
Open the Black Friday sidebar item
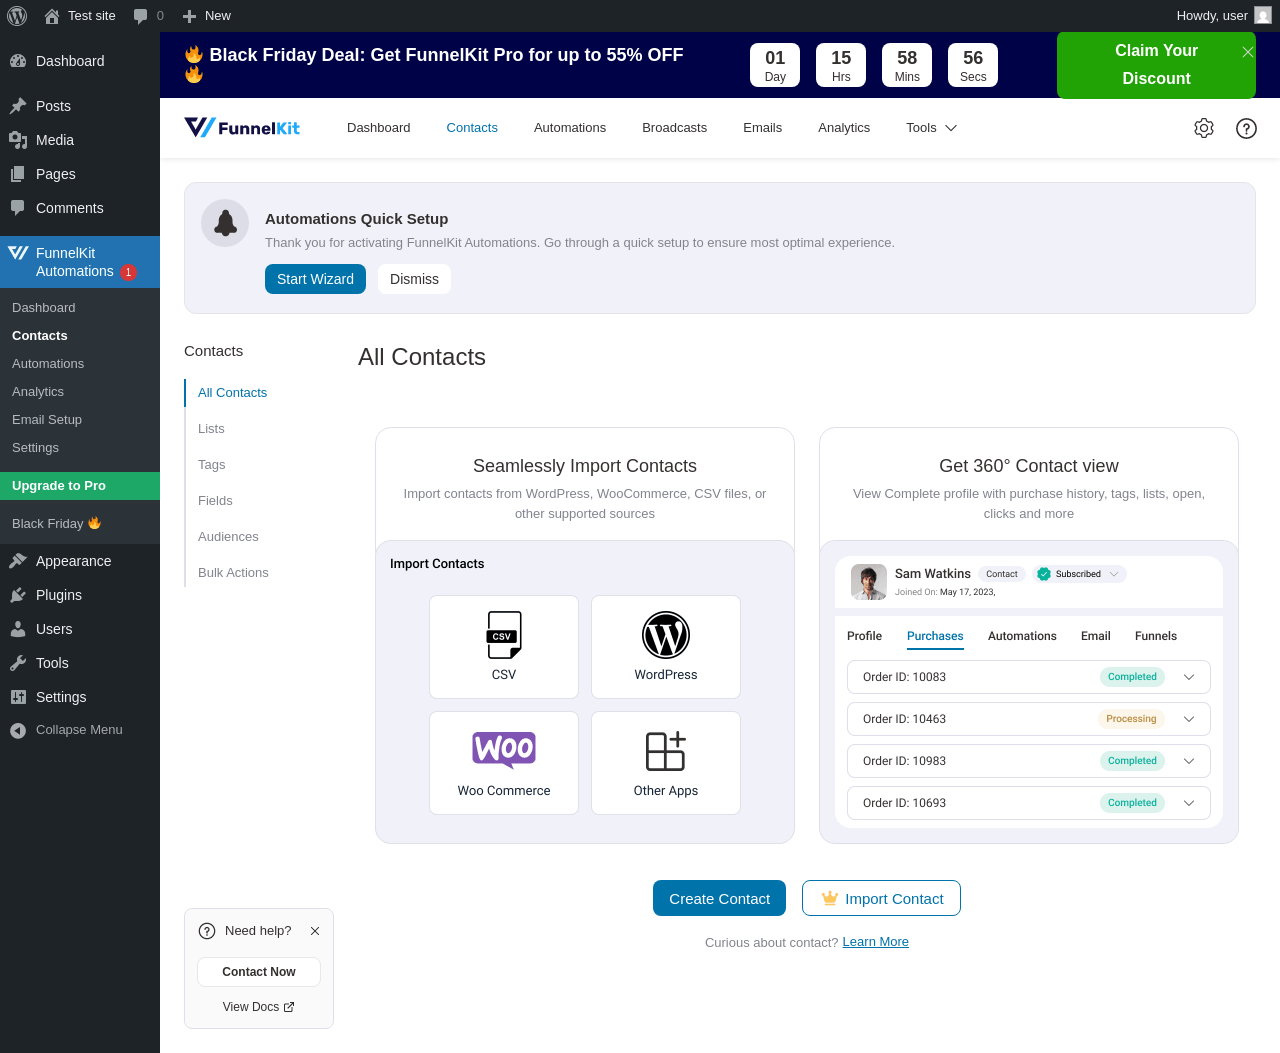click(80, 524)
